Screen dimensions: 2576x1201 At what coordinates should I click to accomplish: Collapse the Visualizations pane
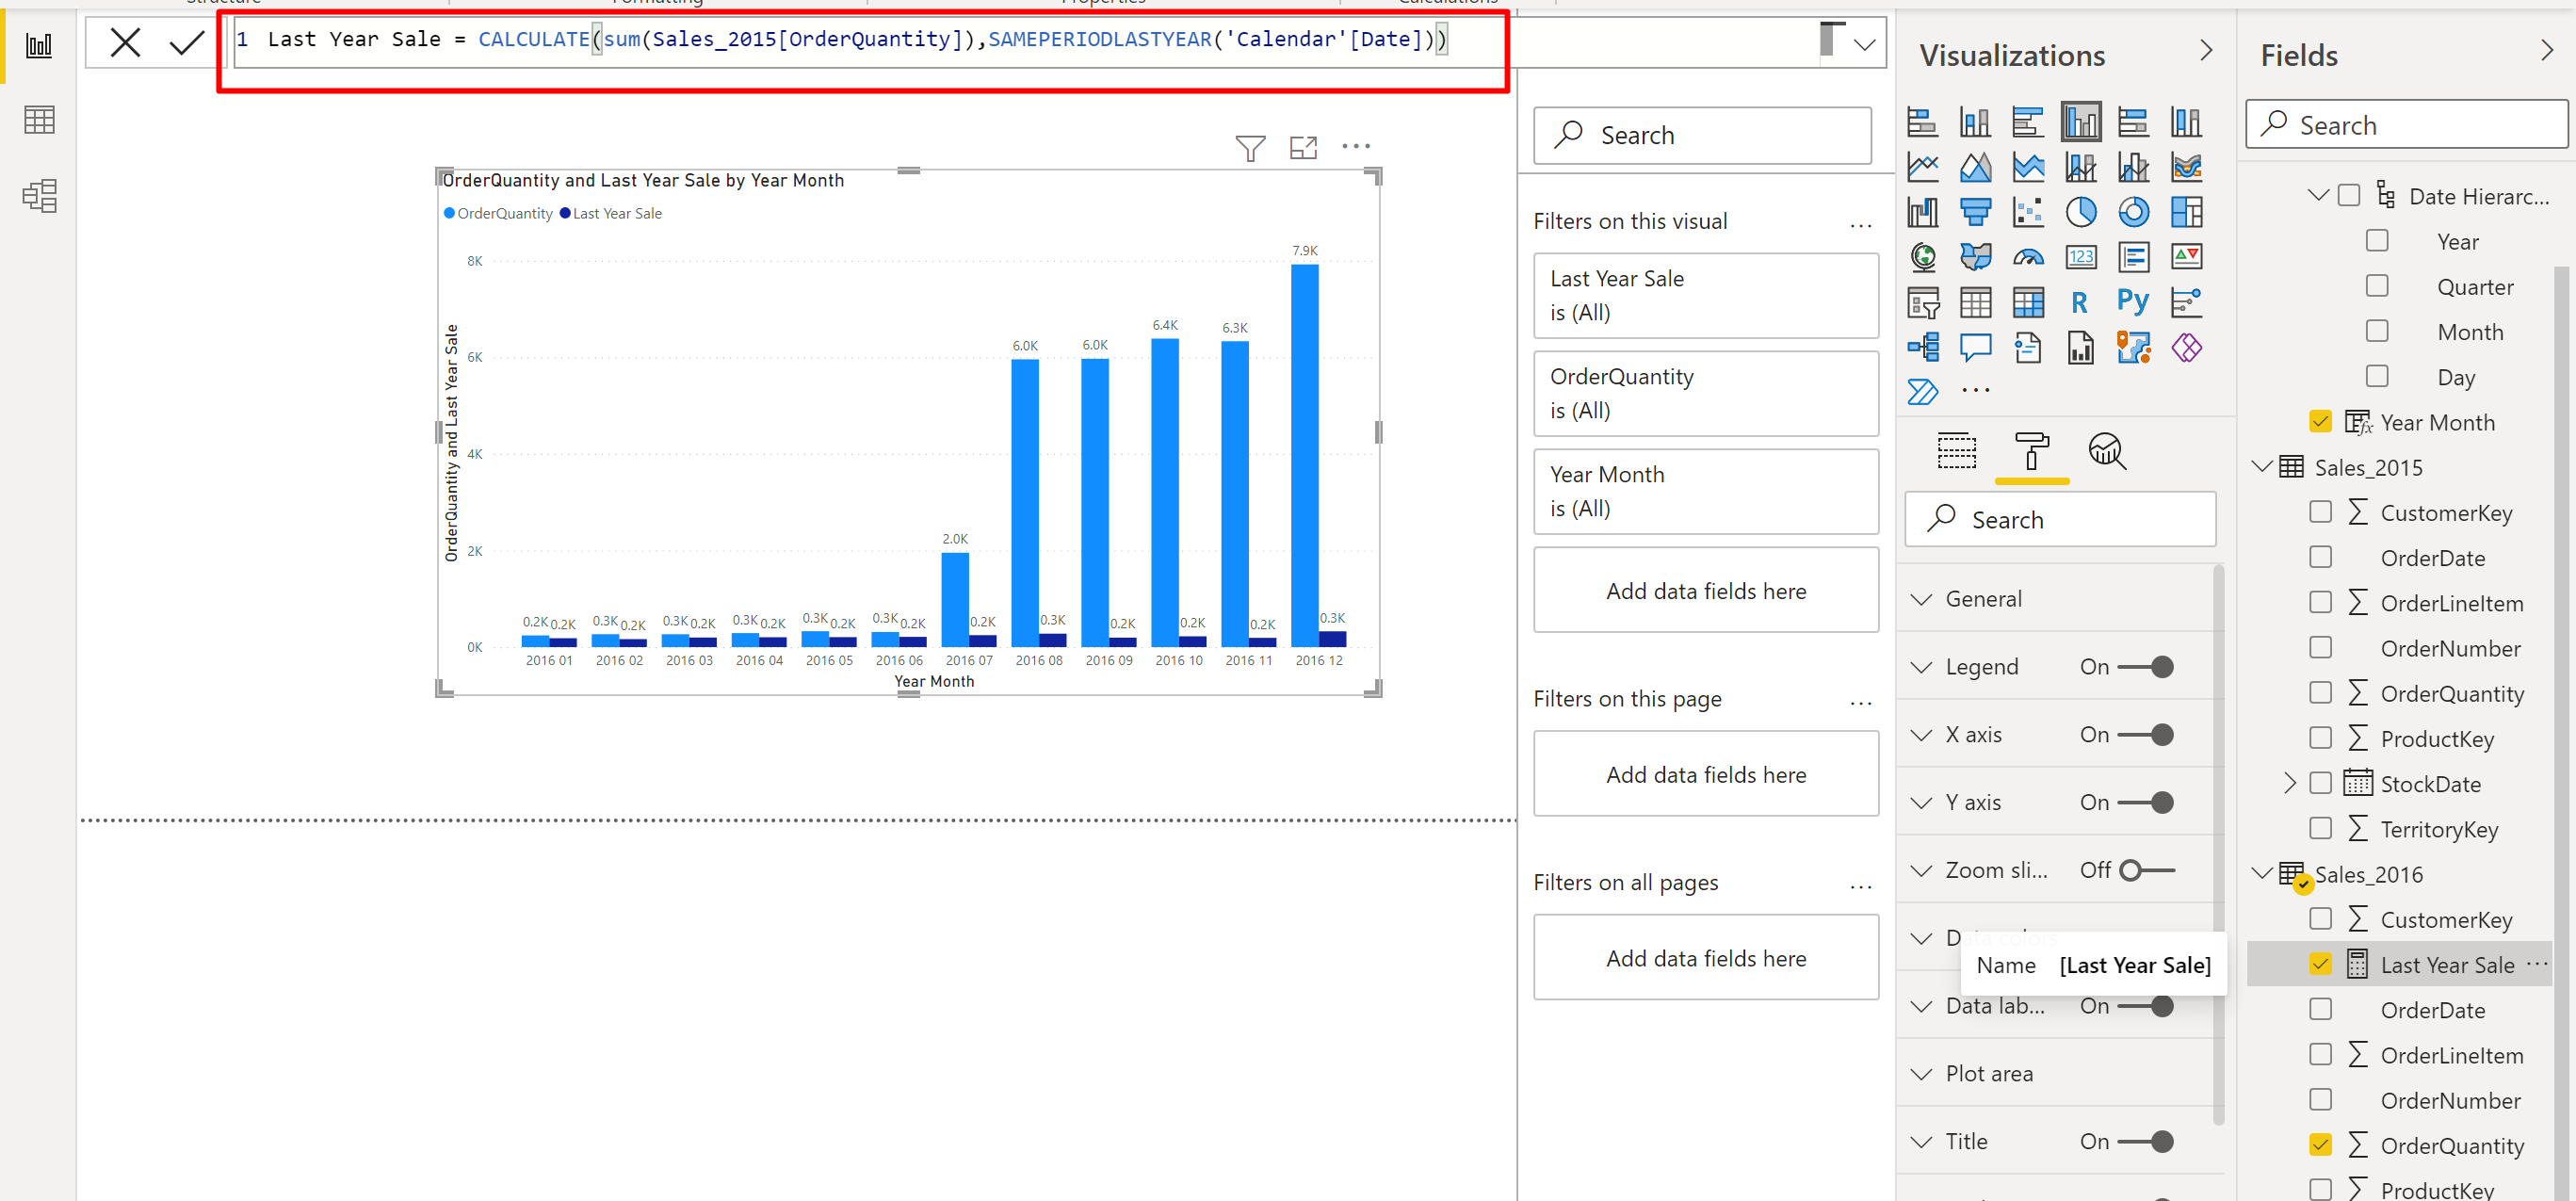[2206, 51]
